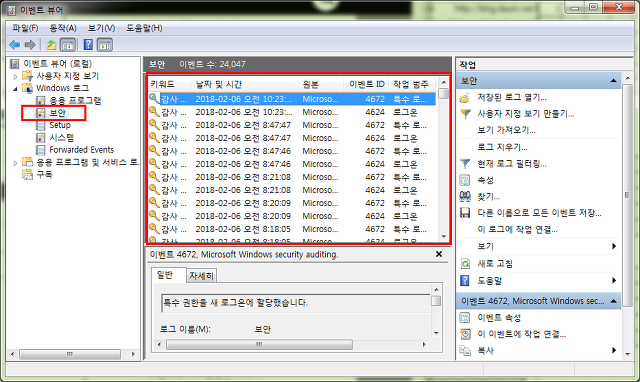Sort by the 키워드 column header
The width and height of the screenshot is (640, 382).
click(x=169, y=84)
